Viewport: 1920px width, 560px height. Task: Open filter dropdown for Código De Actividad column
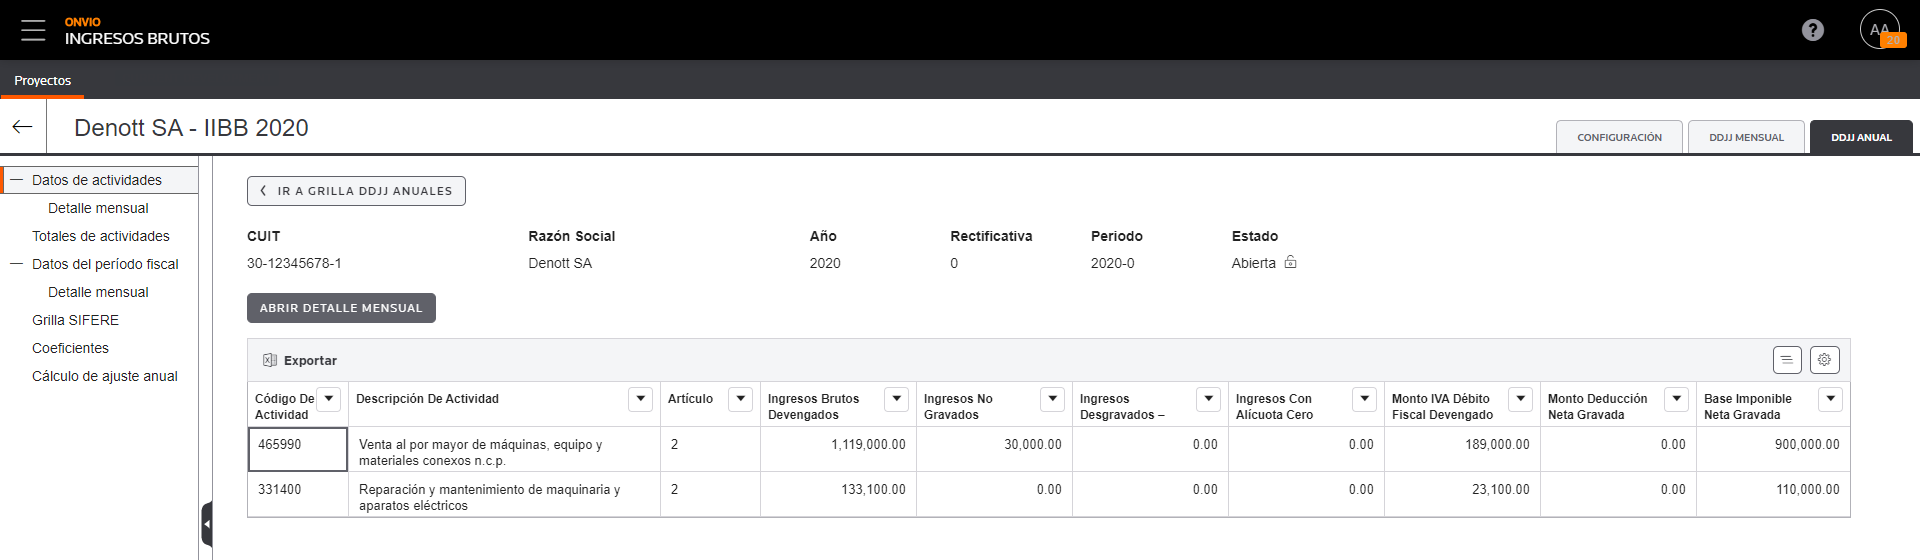[329, 398]
